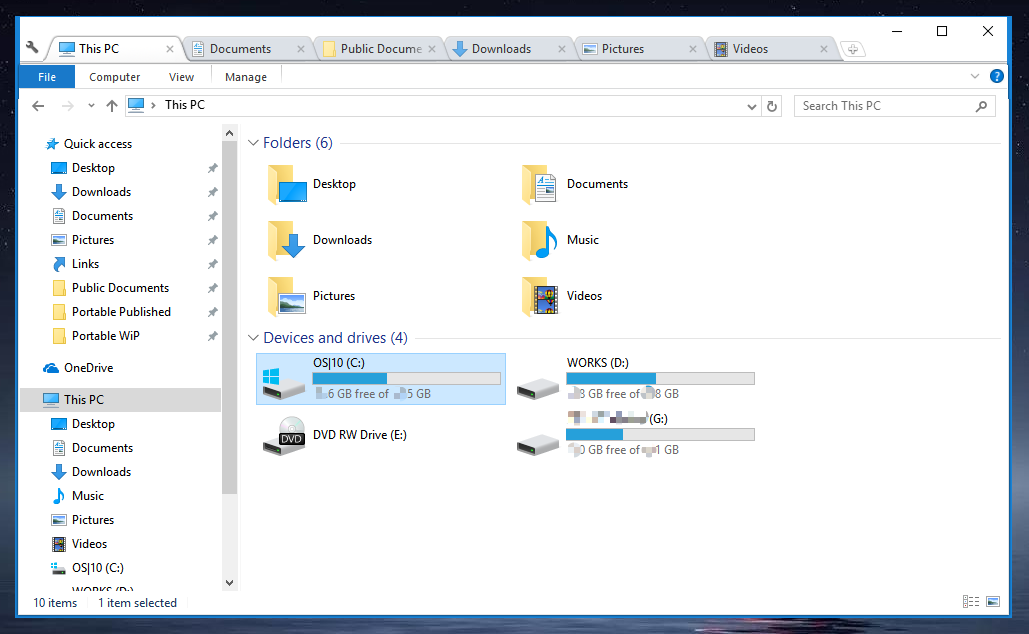Click the computer icon in address bar

click(136, 105)
